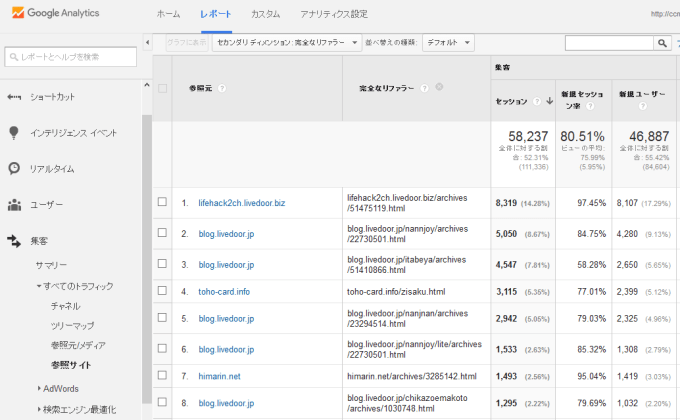This screenshot has height=420, width=680.
Task: Switch to the カスタム tab
Action: click(x=265, y=15)
